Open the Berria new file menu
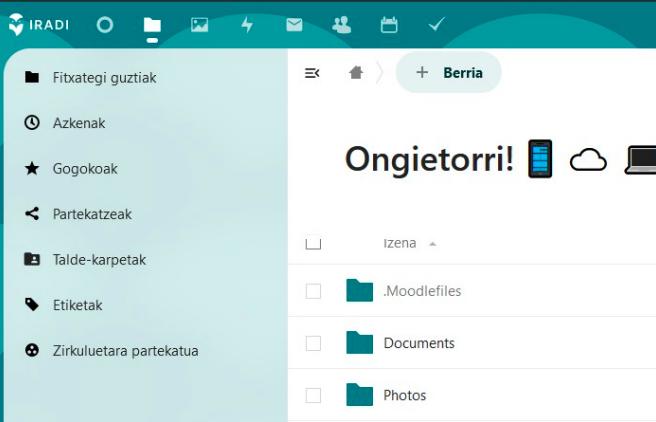Screen dimensions: 656x422 pyautogui.click(x=448, y=73)
